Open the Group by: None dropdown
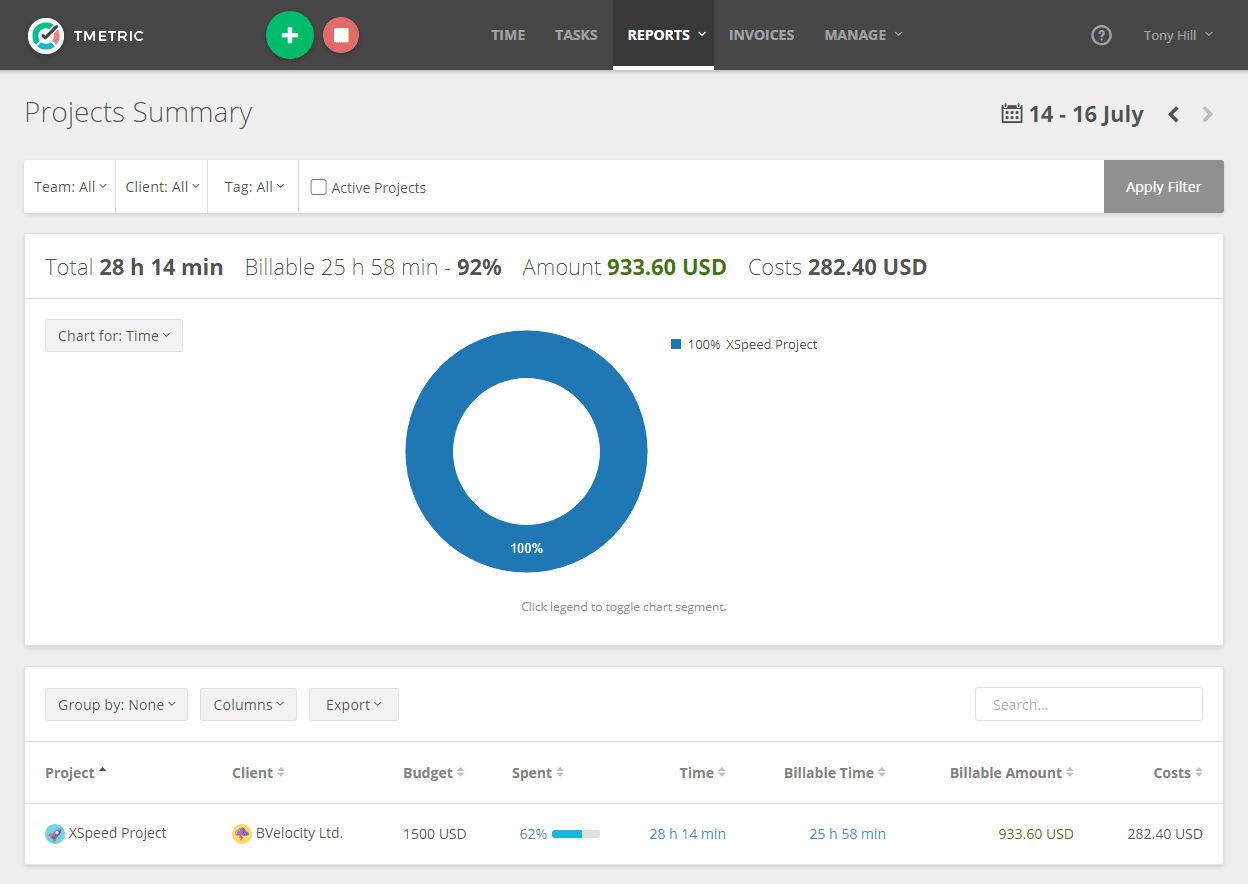Viewport: 1248px width, 884px height. [x=116, y=705]
